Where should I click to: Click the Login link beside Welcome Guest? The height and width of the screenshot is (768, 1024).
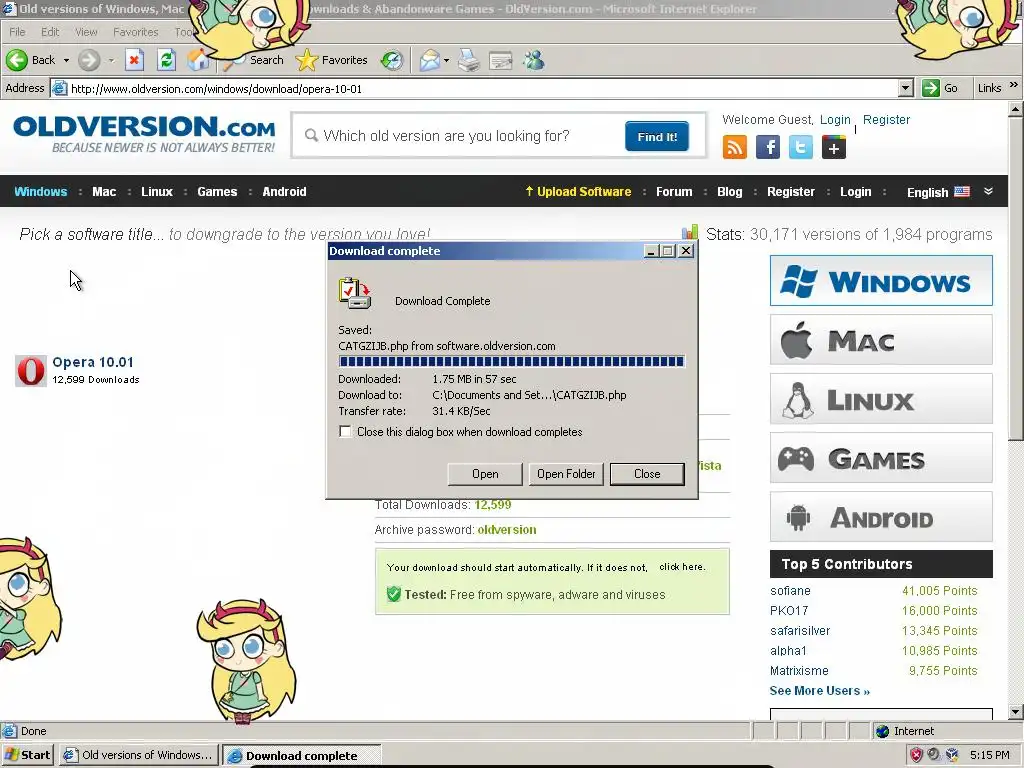(x=835, y=120)
